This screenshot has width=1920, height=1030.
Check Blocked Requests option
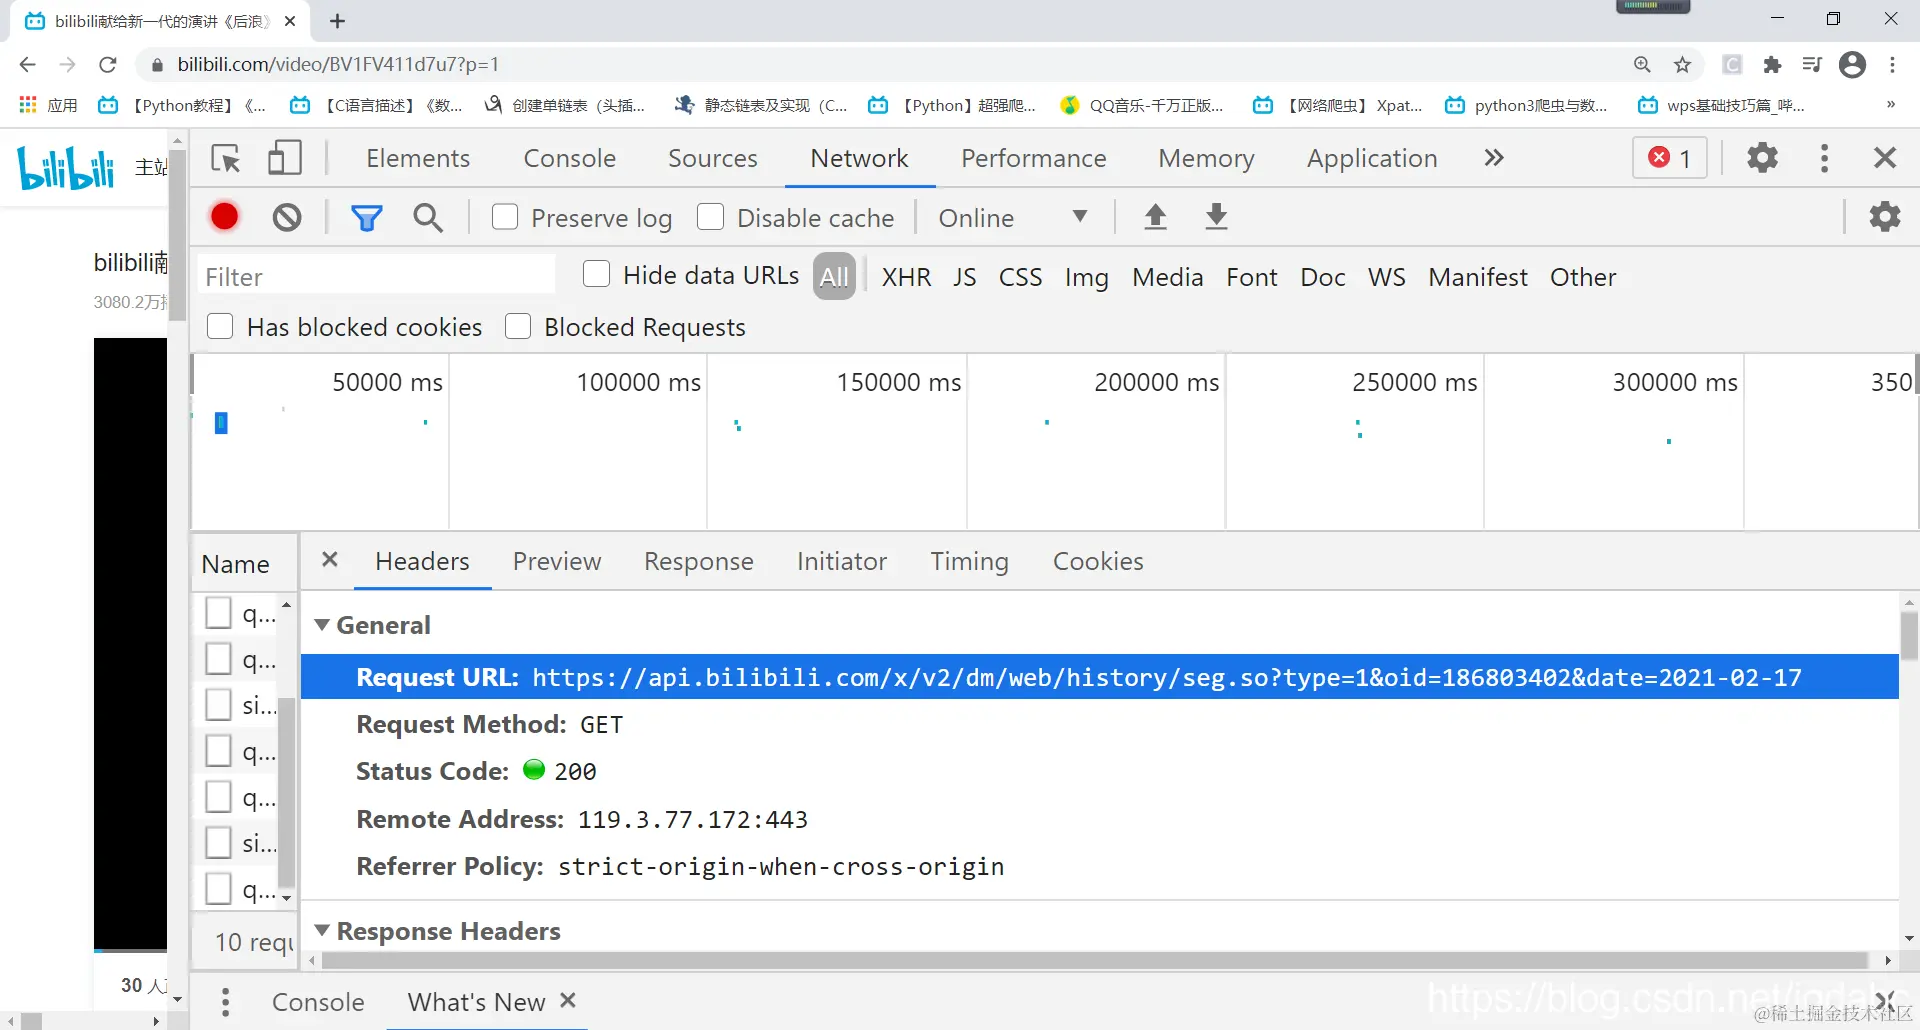pyautogui.click(x=518, y=326)
